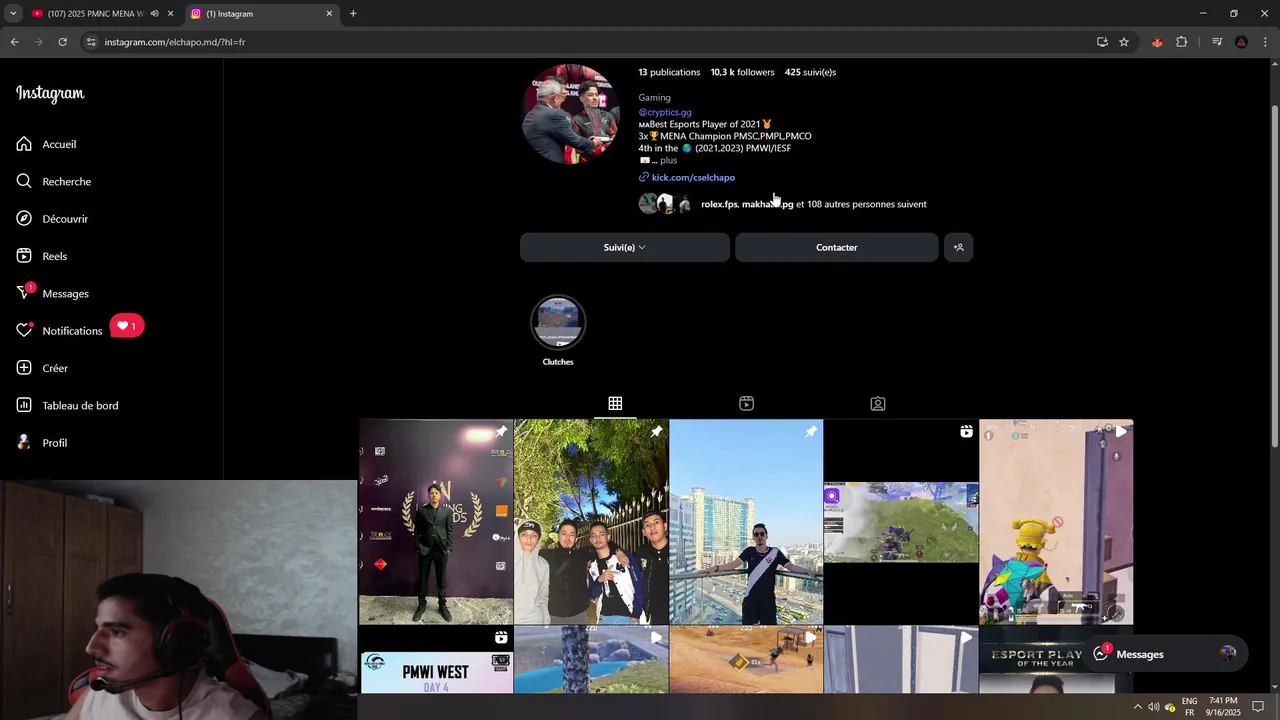Screen dimensions: 1280x720
Task: Switch ENG FR input language
Action: [1189, 707]
